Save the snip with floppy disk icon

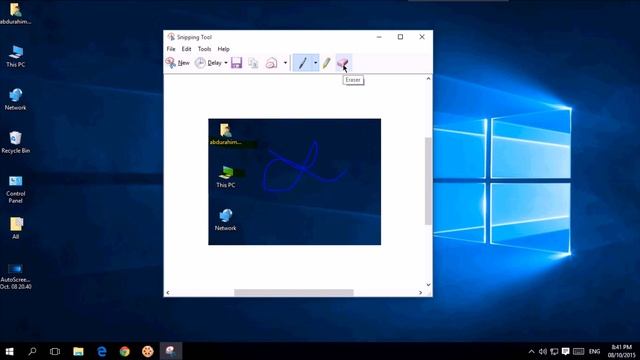tap(236, 63)
